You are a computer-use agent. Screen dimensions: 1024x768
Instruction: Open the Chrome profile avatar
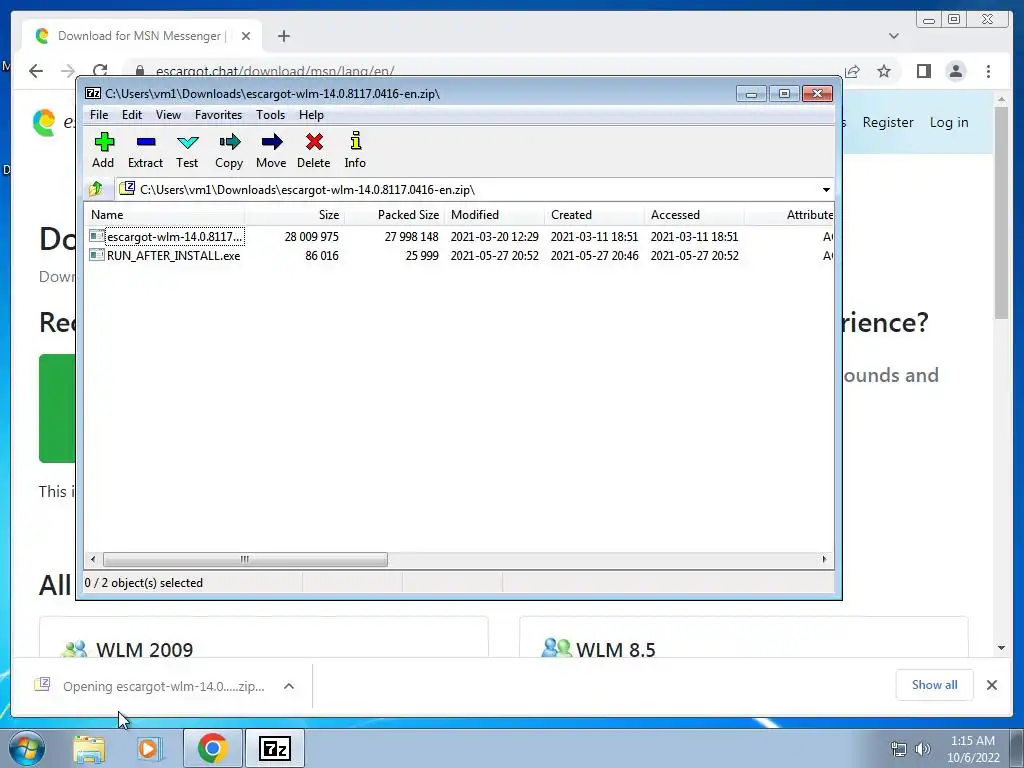(955, 71)
